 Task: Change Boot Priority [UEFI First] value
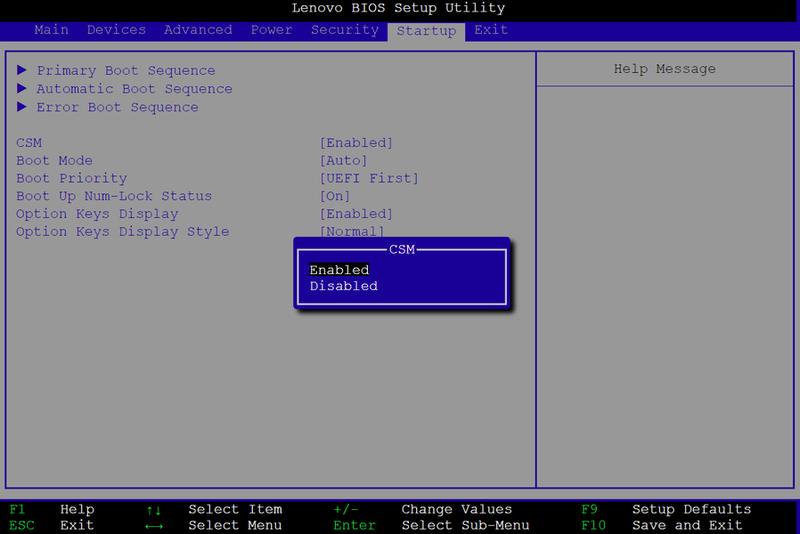[369, 178]
